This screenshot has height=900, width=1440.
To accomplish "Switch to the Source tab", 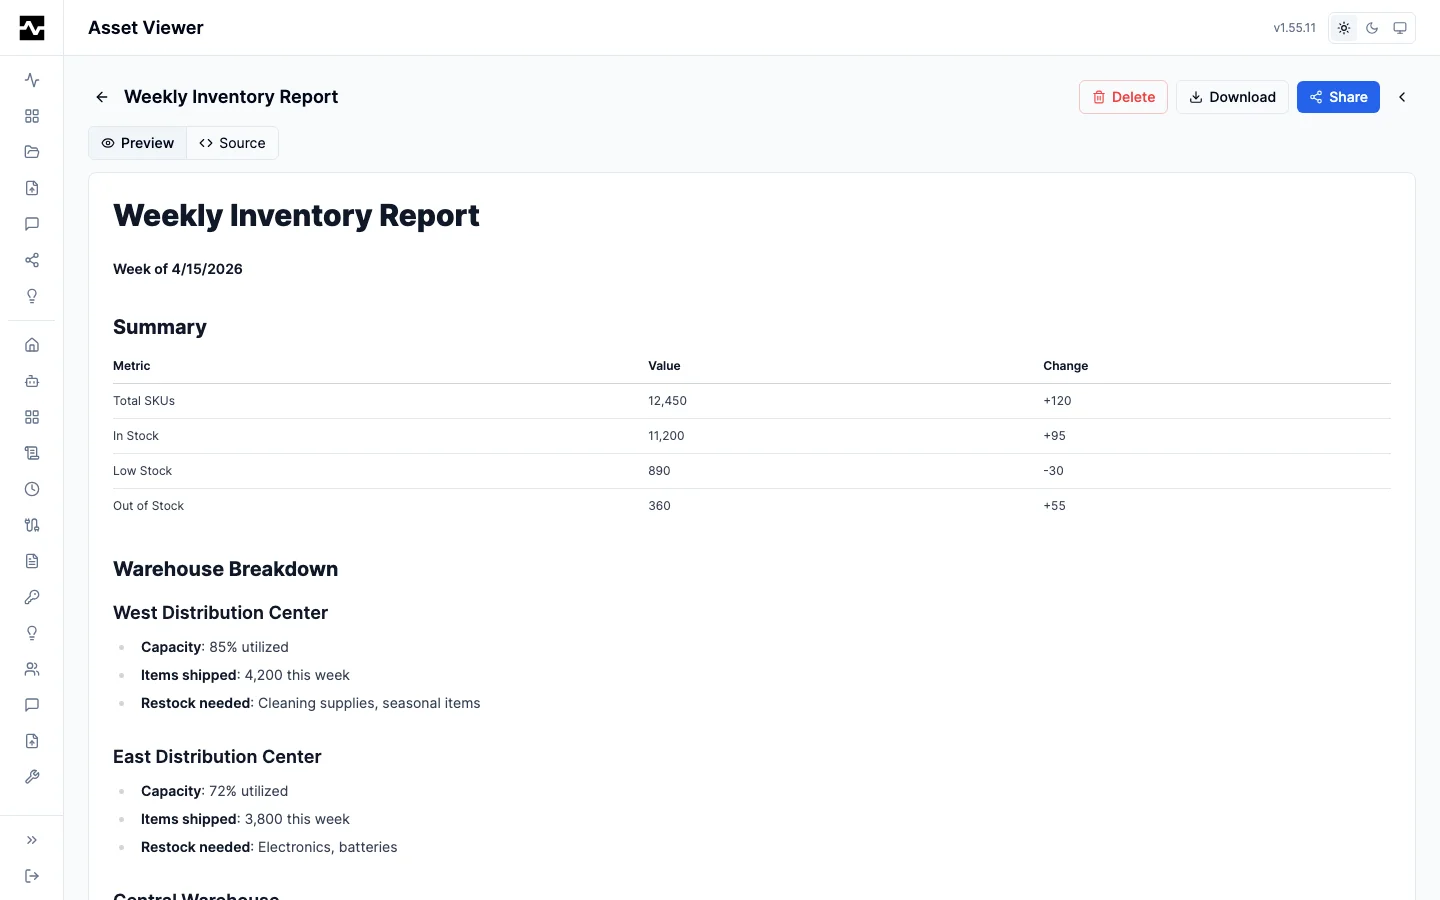I will click(x=232, y=143).
